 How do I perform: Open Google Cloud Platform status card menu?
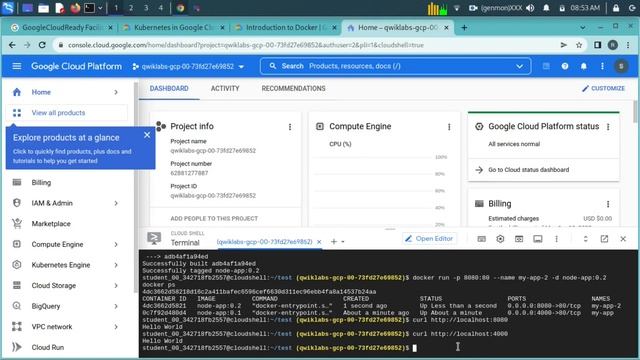tap(608, 127)
